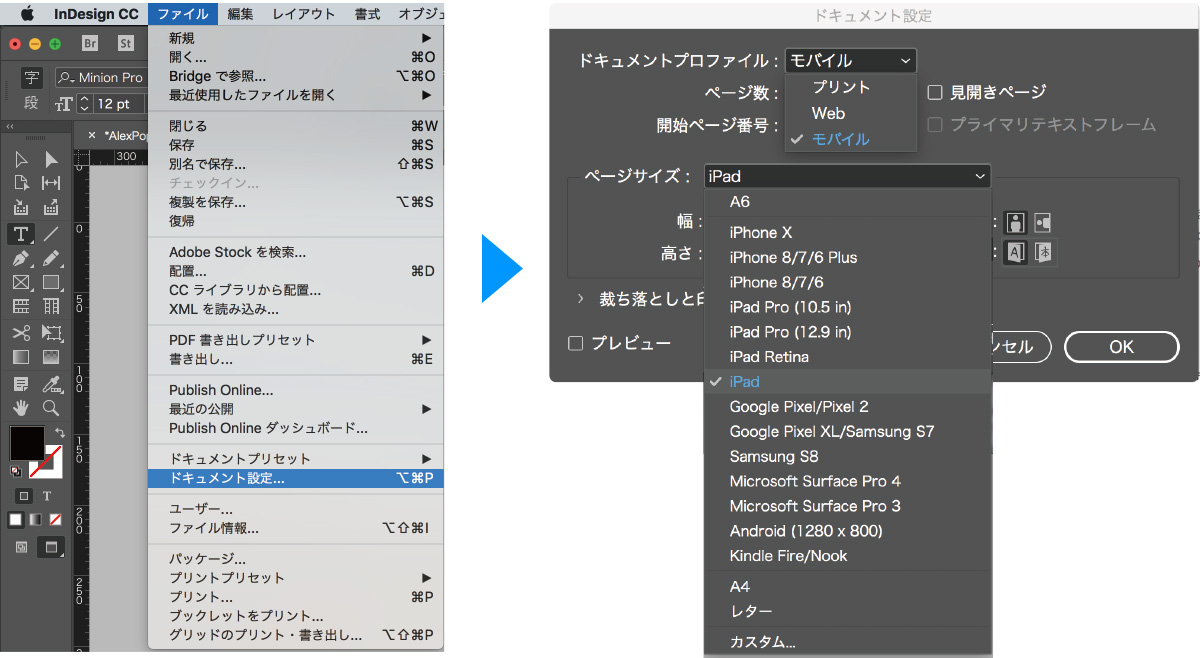The height and width of the screenshot is (658, 1200).
Task: Expand 最近使用したファイルを開く submenu
Action: pos(295,95)
